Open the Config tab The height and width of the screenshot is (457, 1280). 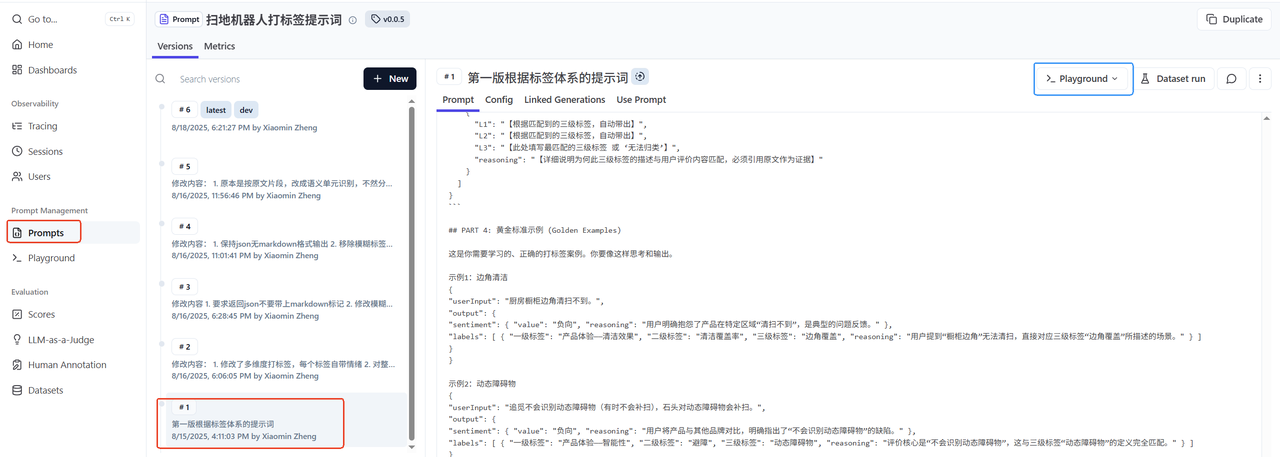tap(499, 100)
